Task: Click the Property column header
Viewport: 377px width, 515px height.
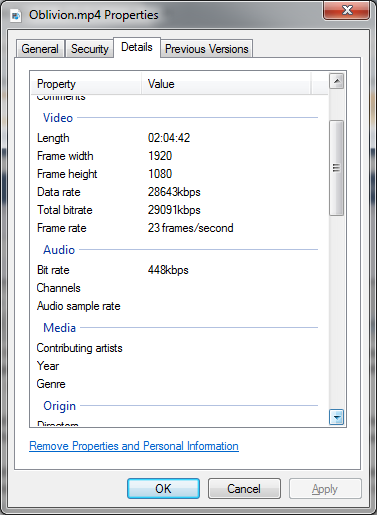Action: [86, 84]
